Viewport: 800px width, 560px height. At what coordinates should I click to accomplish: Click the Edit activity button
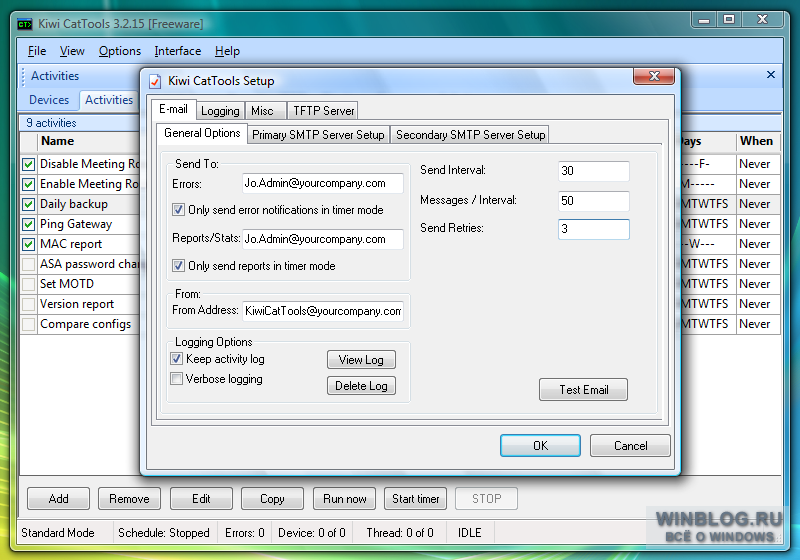tap(202, 499)
